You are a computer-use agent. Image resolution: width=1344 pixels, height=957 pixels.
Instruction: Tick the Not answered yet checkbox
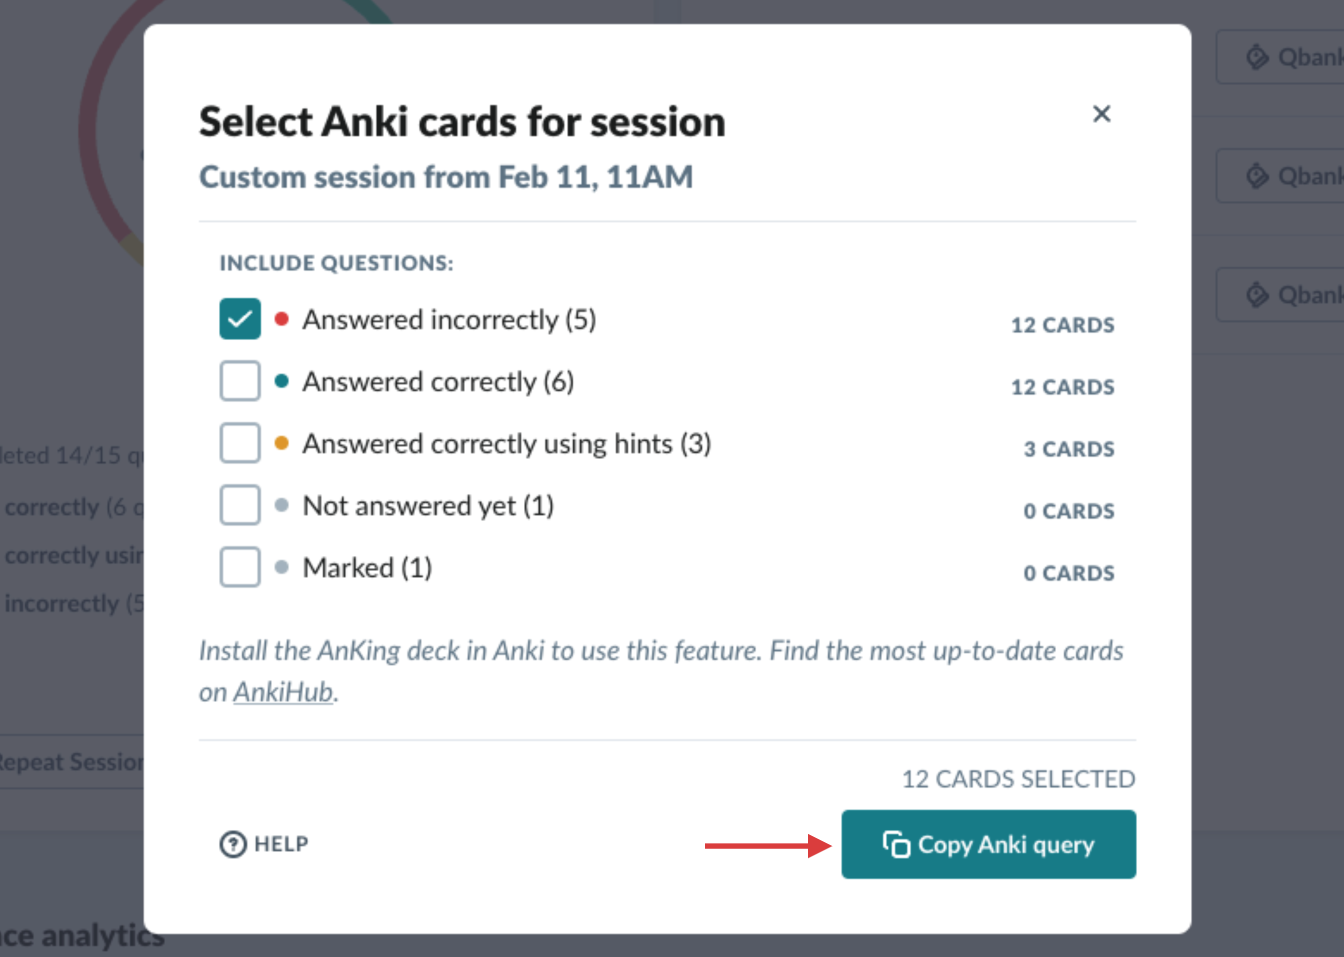click(x=240, y=505)
